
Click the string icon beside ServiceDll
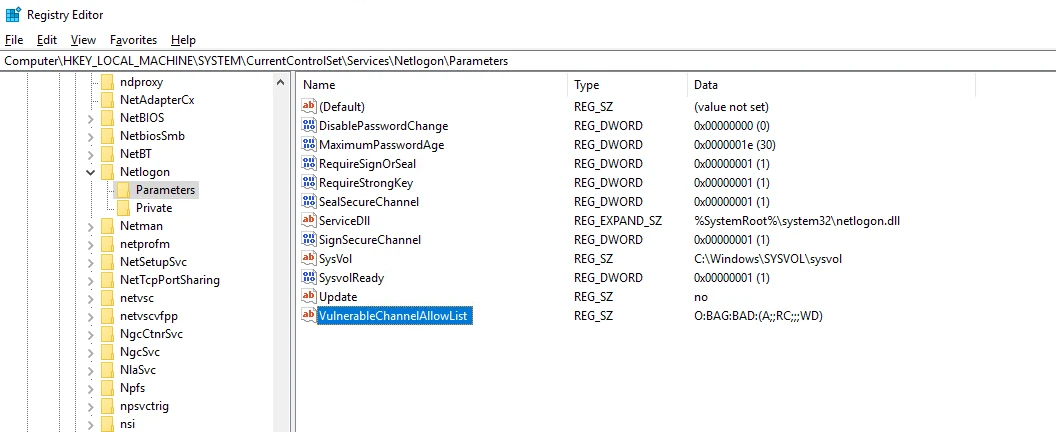coord(308,220)
